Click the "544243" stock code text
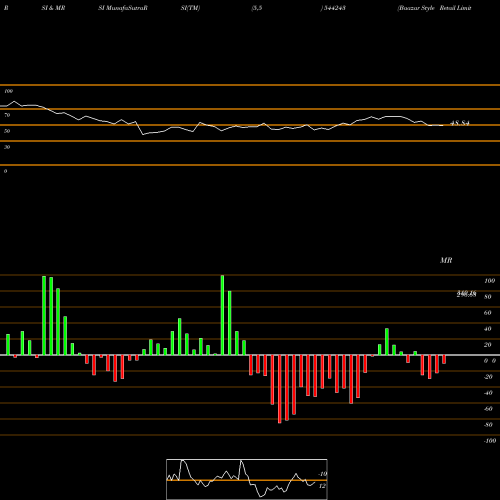This screenshot has width=500, height=500. point(335,8)
